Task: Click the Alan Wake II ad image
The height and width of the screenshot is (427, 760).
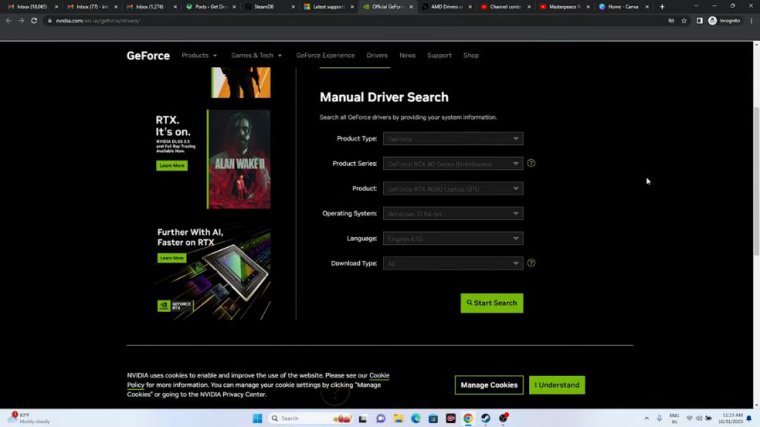Action: (x=238, y=159)
